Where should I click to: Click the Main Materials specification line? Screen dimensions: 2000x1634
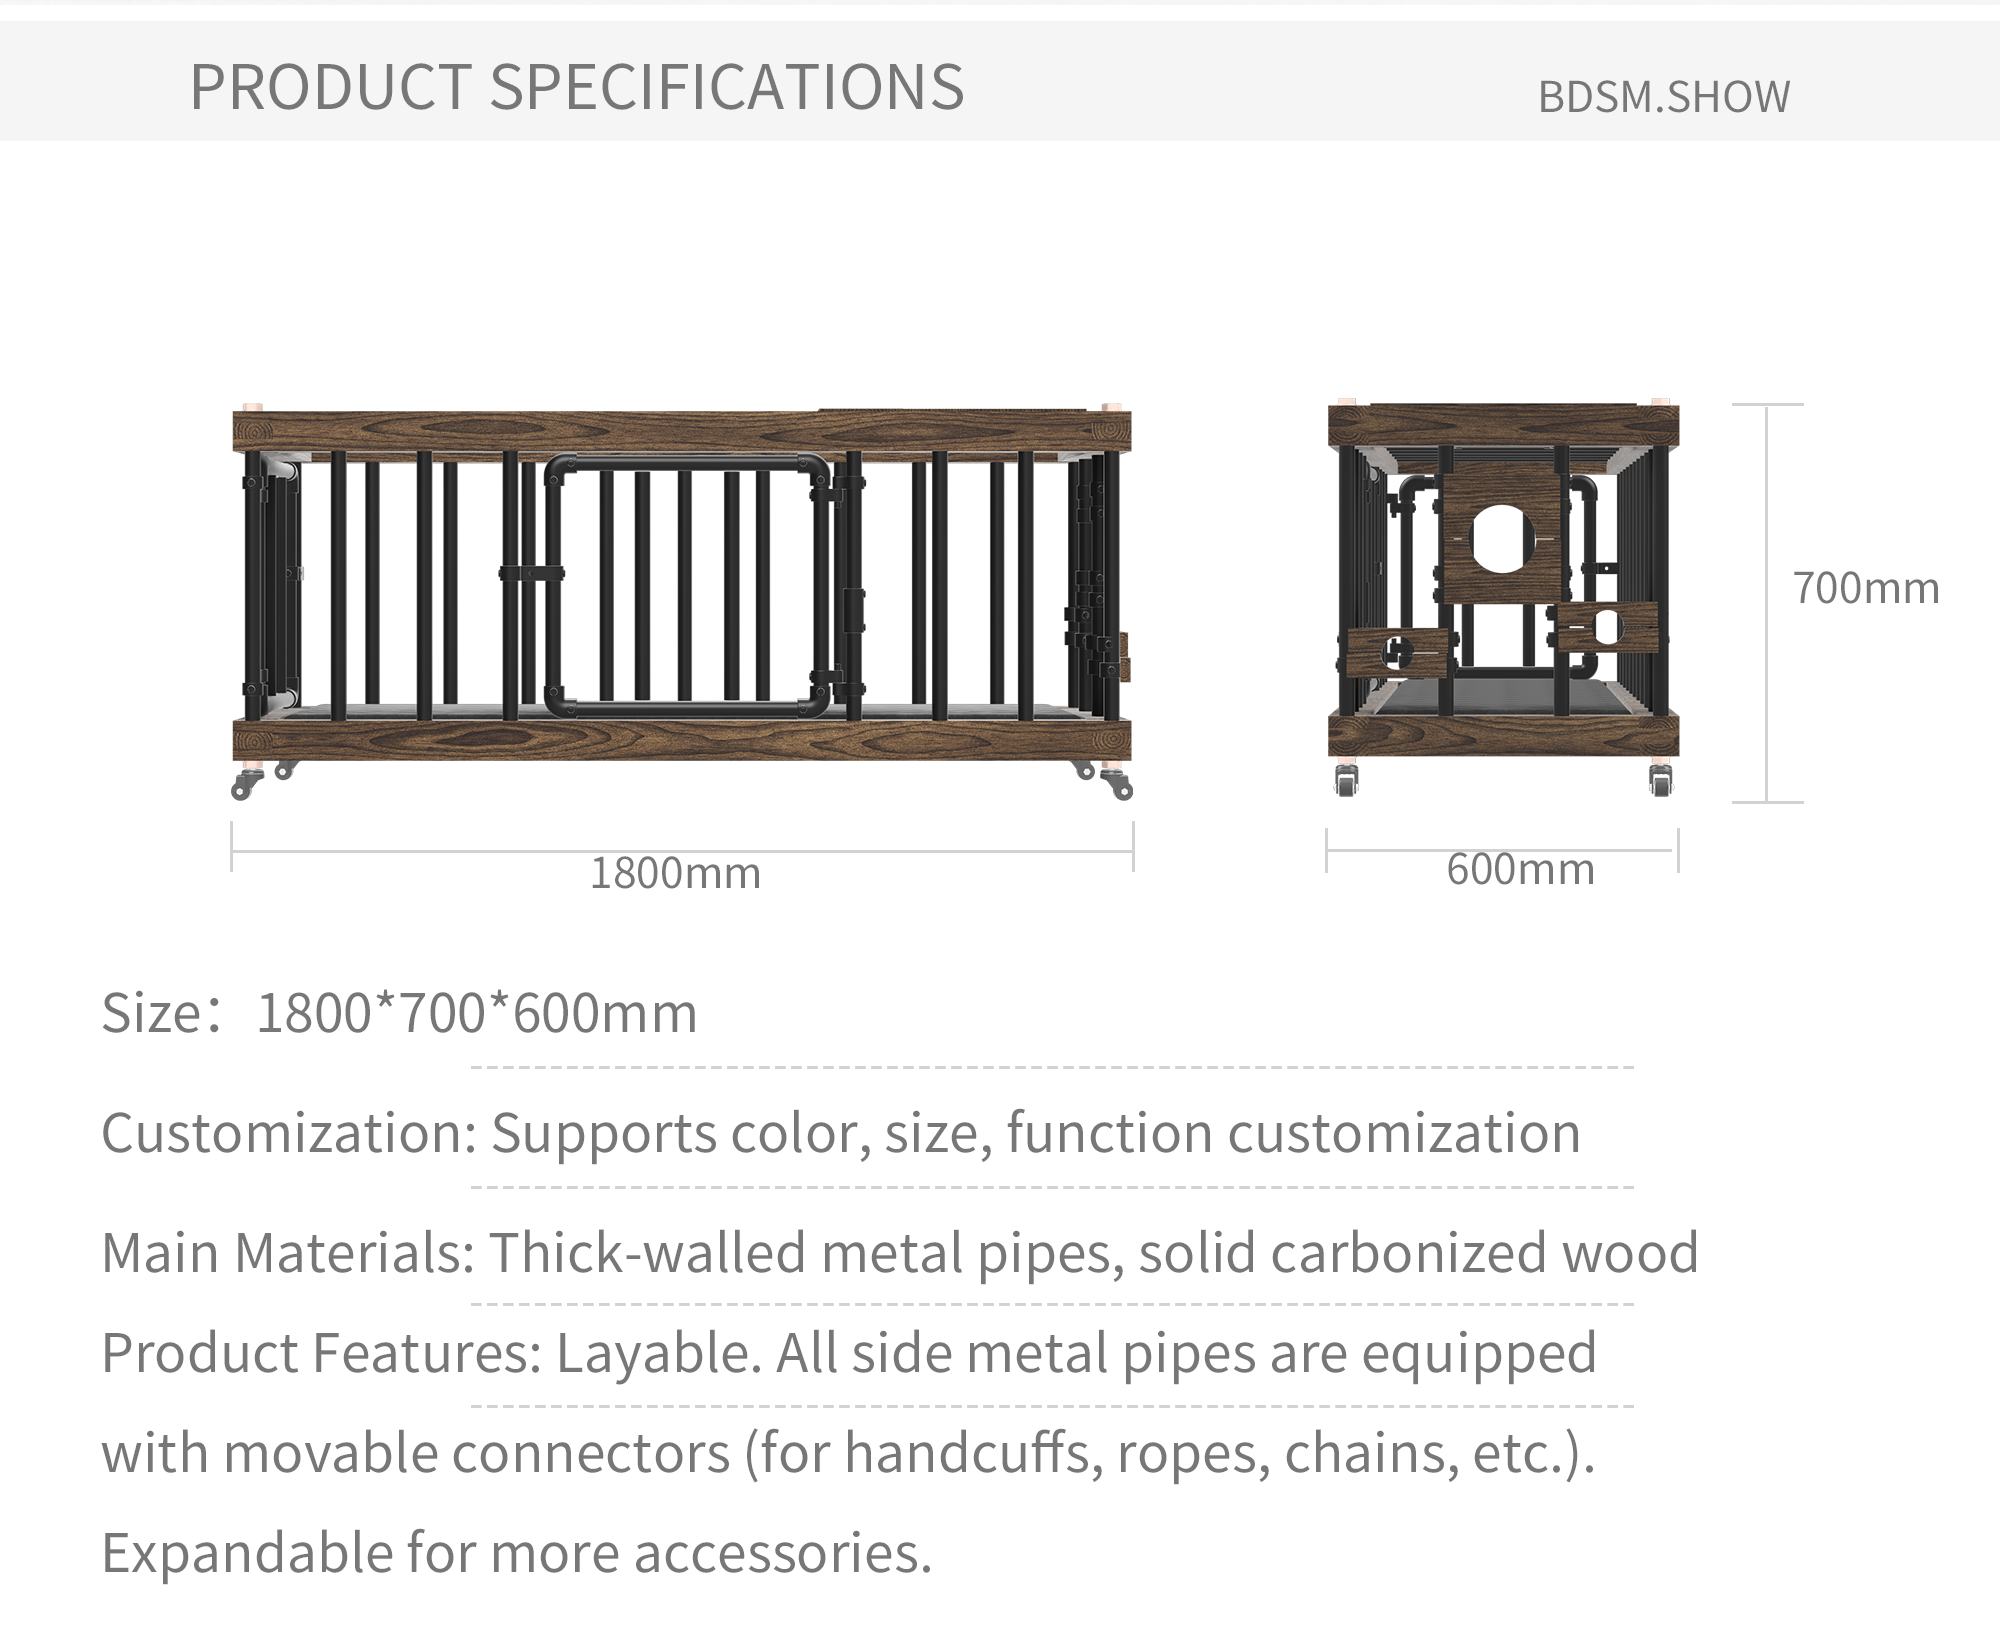point(900,1252)
